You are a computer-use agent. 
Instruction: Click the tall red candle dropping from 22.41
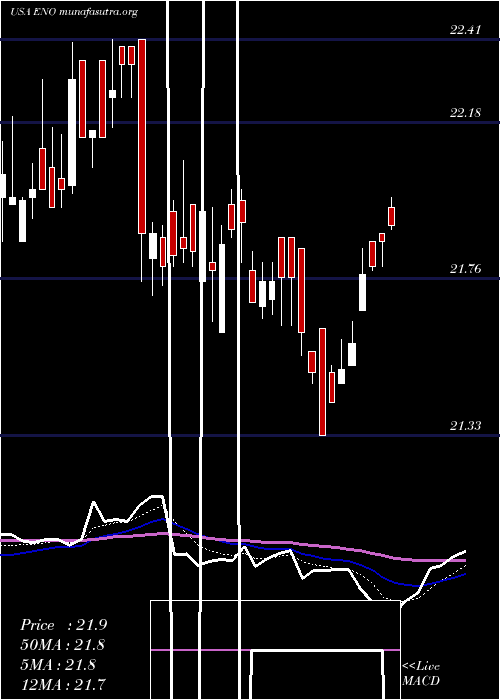tap(142, 136)
